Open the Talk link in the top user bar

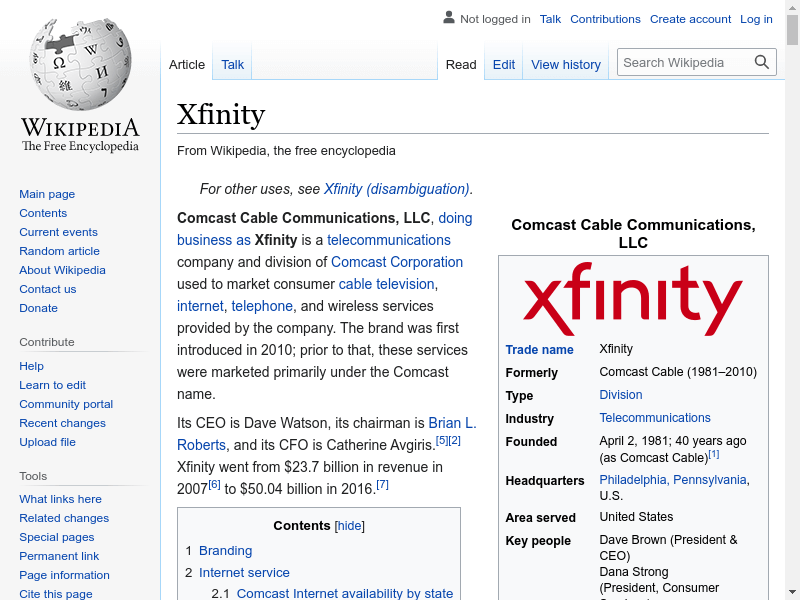click(550, 19)
